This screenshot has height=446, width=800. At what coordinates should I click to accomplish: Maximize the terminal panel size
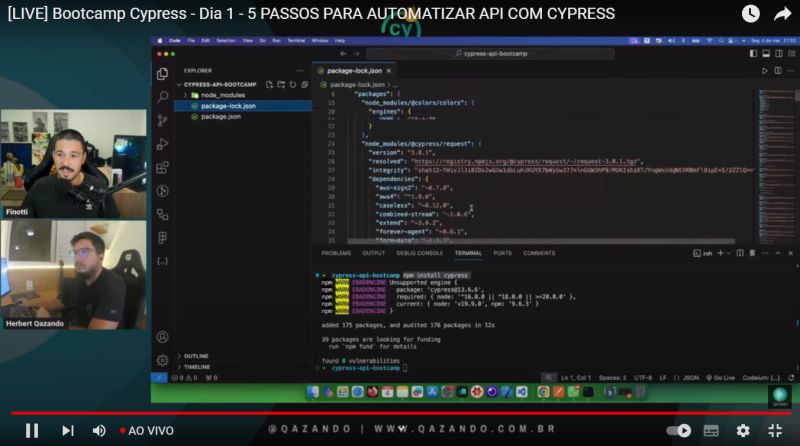pyautogui.click(x=778, y=253)
